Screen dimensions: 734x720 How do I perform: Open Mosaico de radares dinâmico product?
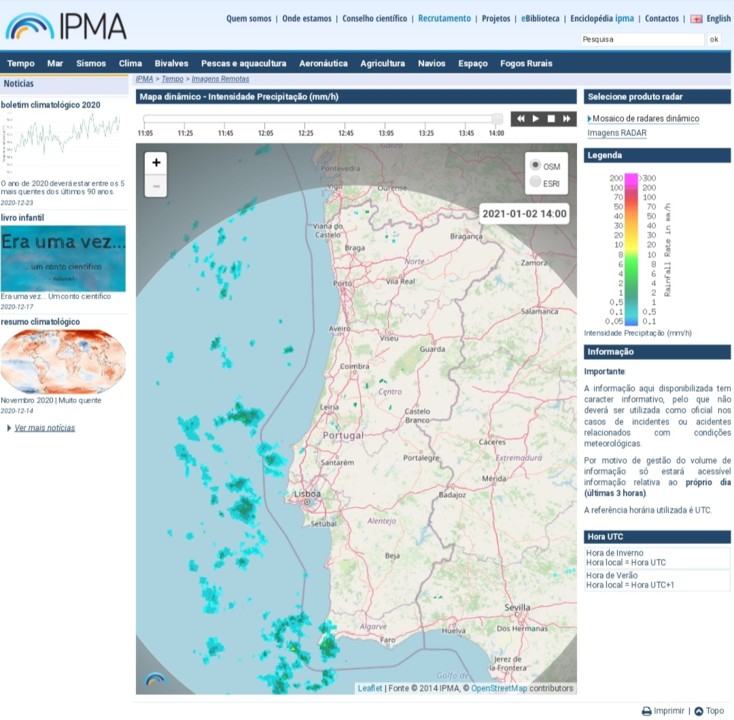click(644, 118)
